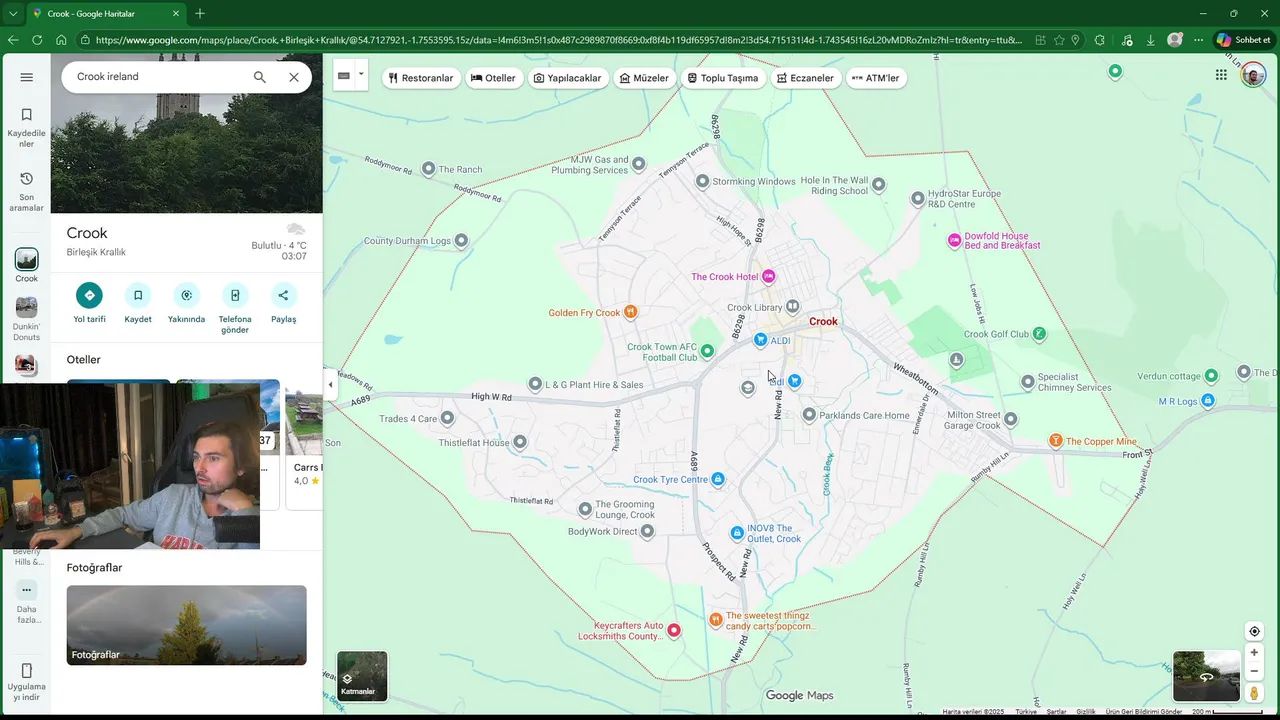1280x720 pixels.
Task: Filter map by Toplu Taşıma
Action: [723, 78]
